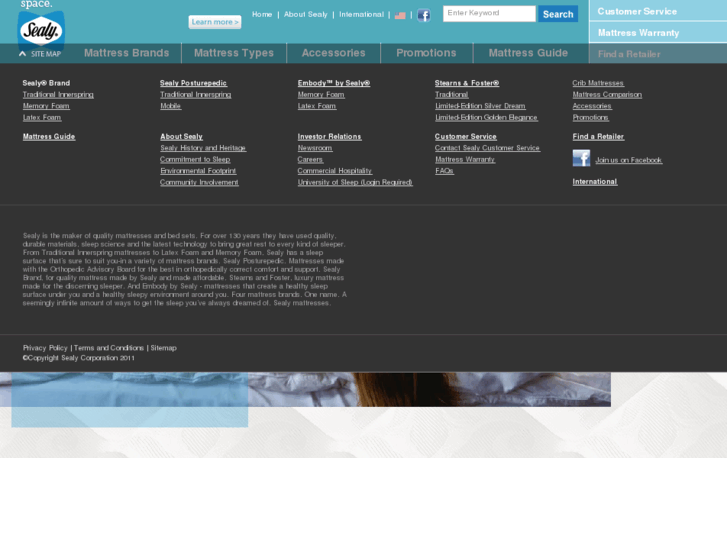The image size is (727, 545).
Task: Open Environmental Footprint link
Action: pyautogui.click(x=198, y=171)
